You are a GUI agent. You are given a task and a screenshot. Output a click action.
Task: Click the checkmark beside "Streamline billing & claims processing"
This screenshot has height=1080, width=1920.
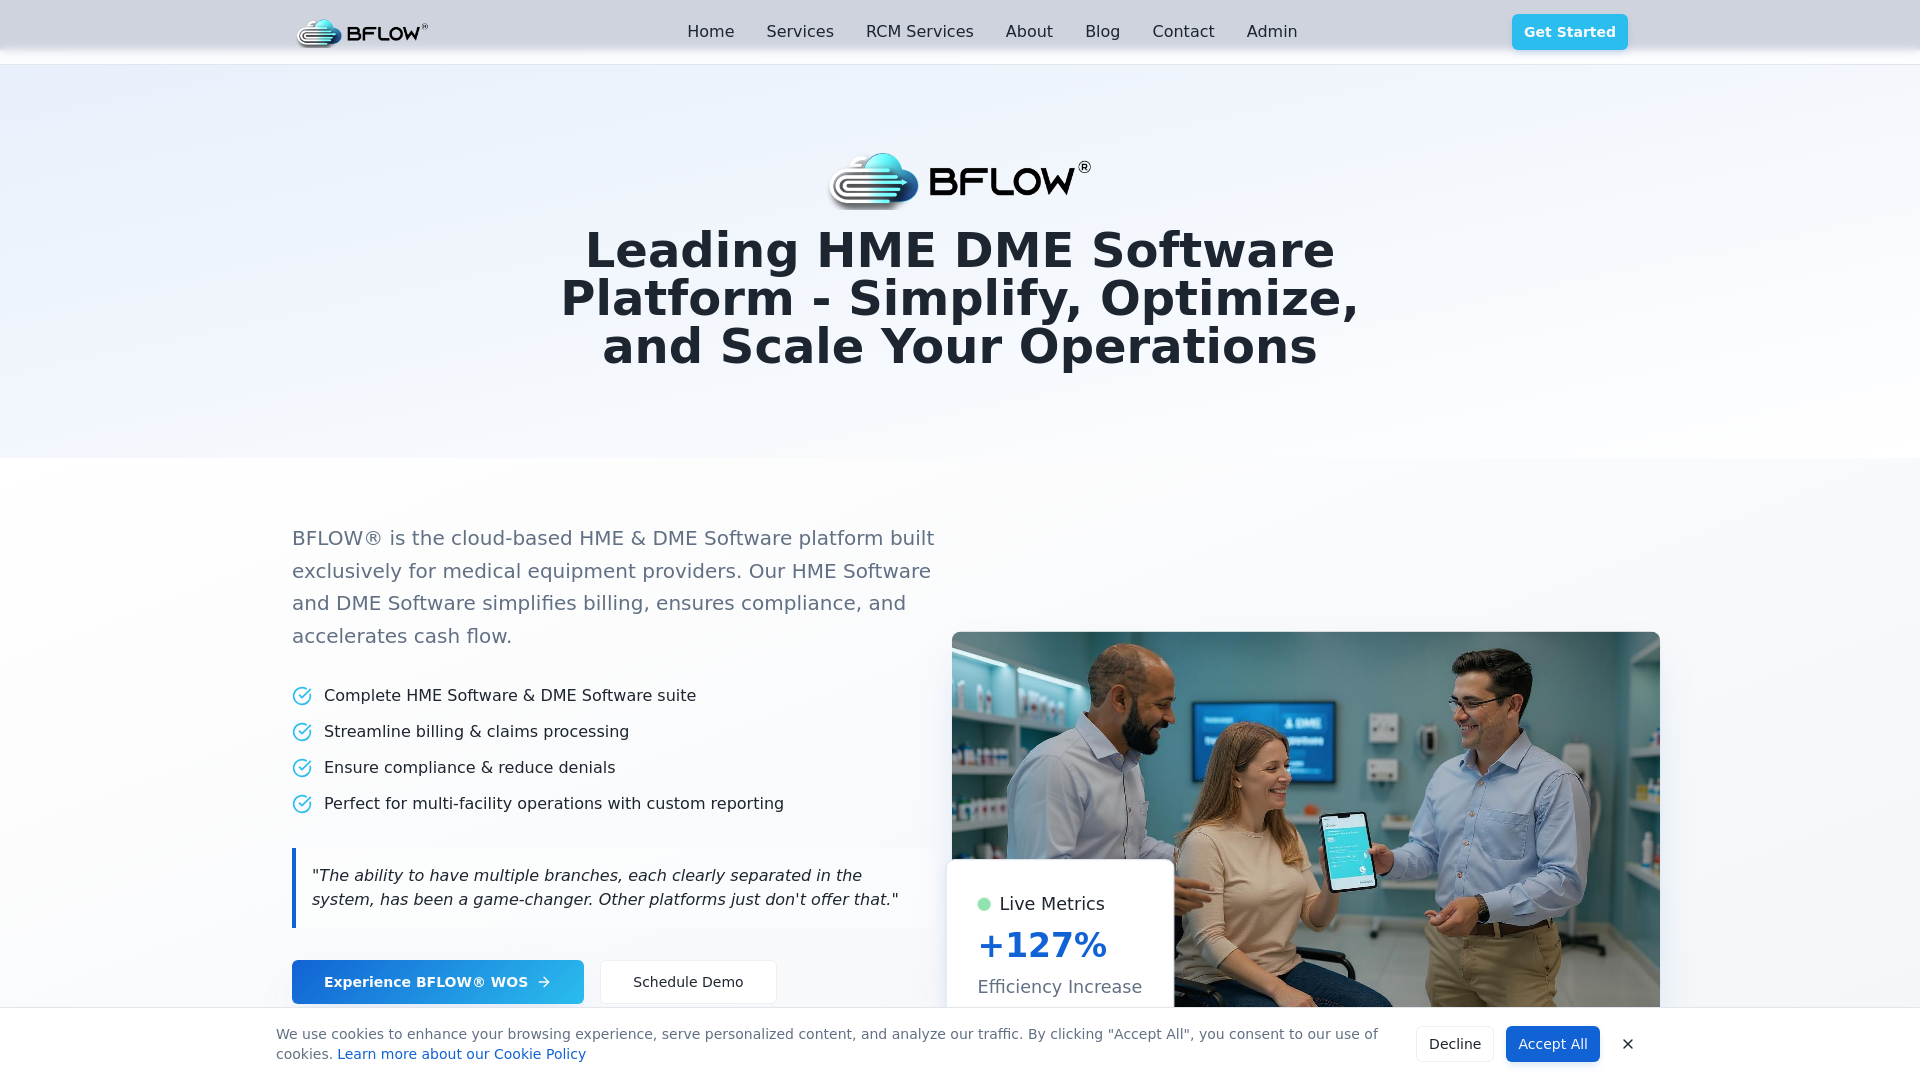302,731
